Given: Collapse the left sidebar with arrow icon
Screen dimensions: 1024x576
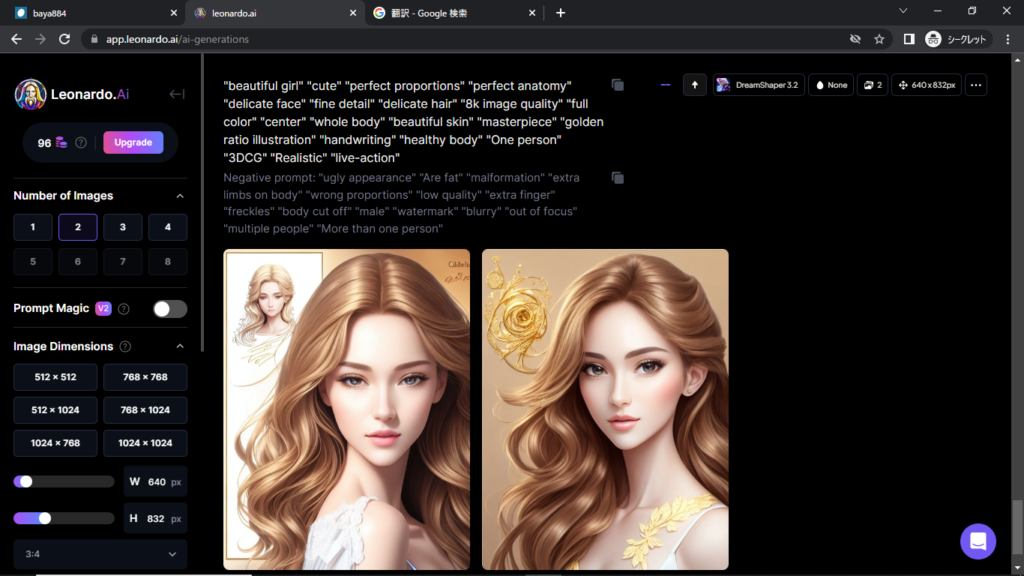Looking at the screenshot, I should [x=177, y=94].
